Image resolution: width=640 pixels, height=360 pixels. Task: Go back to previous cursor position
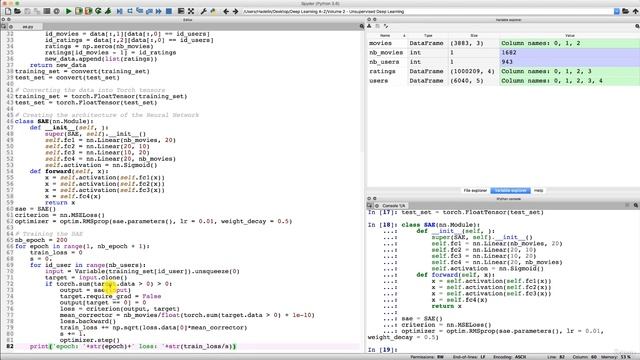point(226,11)
